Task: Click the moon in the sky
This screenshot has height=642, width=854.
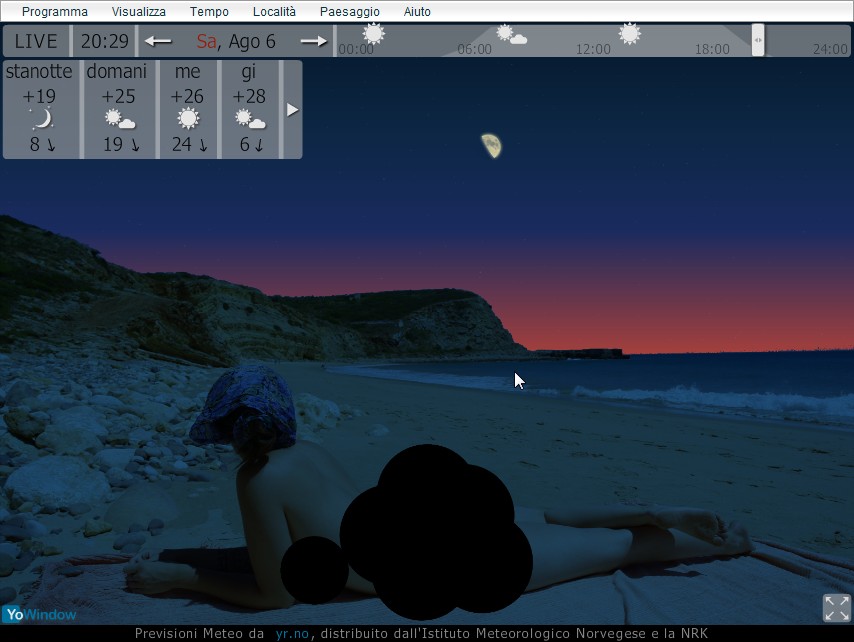Action: tap(492, 146)
